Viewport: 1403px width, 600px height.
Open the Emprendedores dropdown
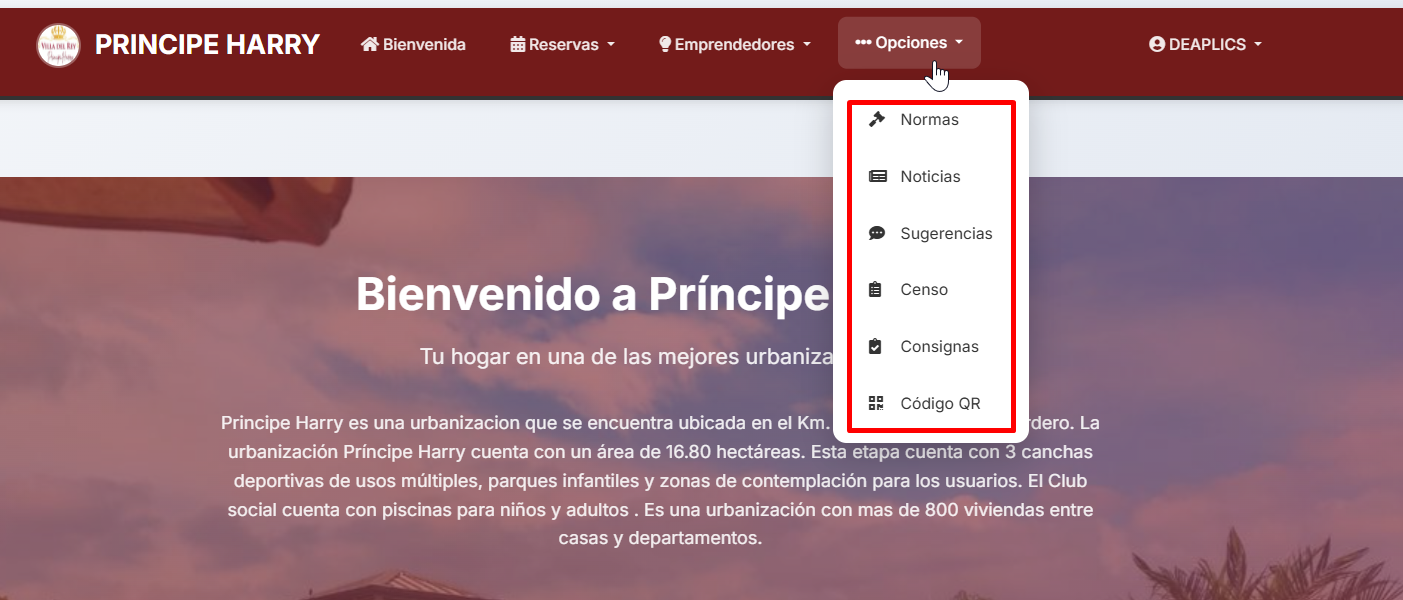[734, 44]
